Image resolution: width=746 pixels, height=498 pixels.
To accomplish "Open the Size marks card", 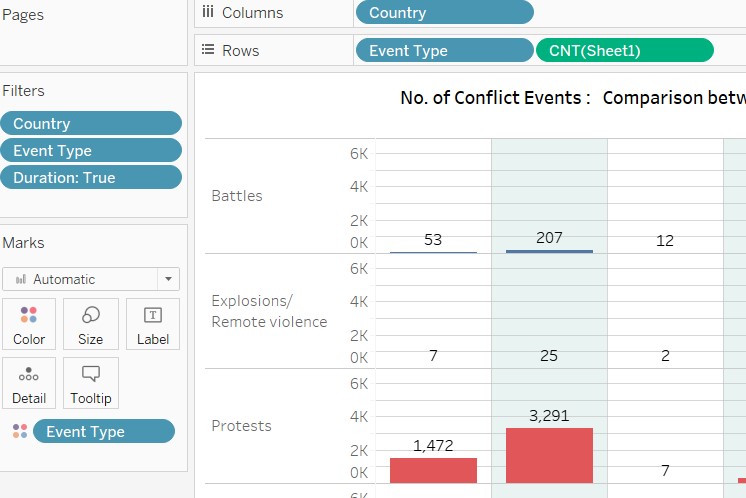I will [x=90, y=315].
